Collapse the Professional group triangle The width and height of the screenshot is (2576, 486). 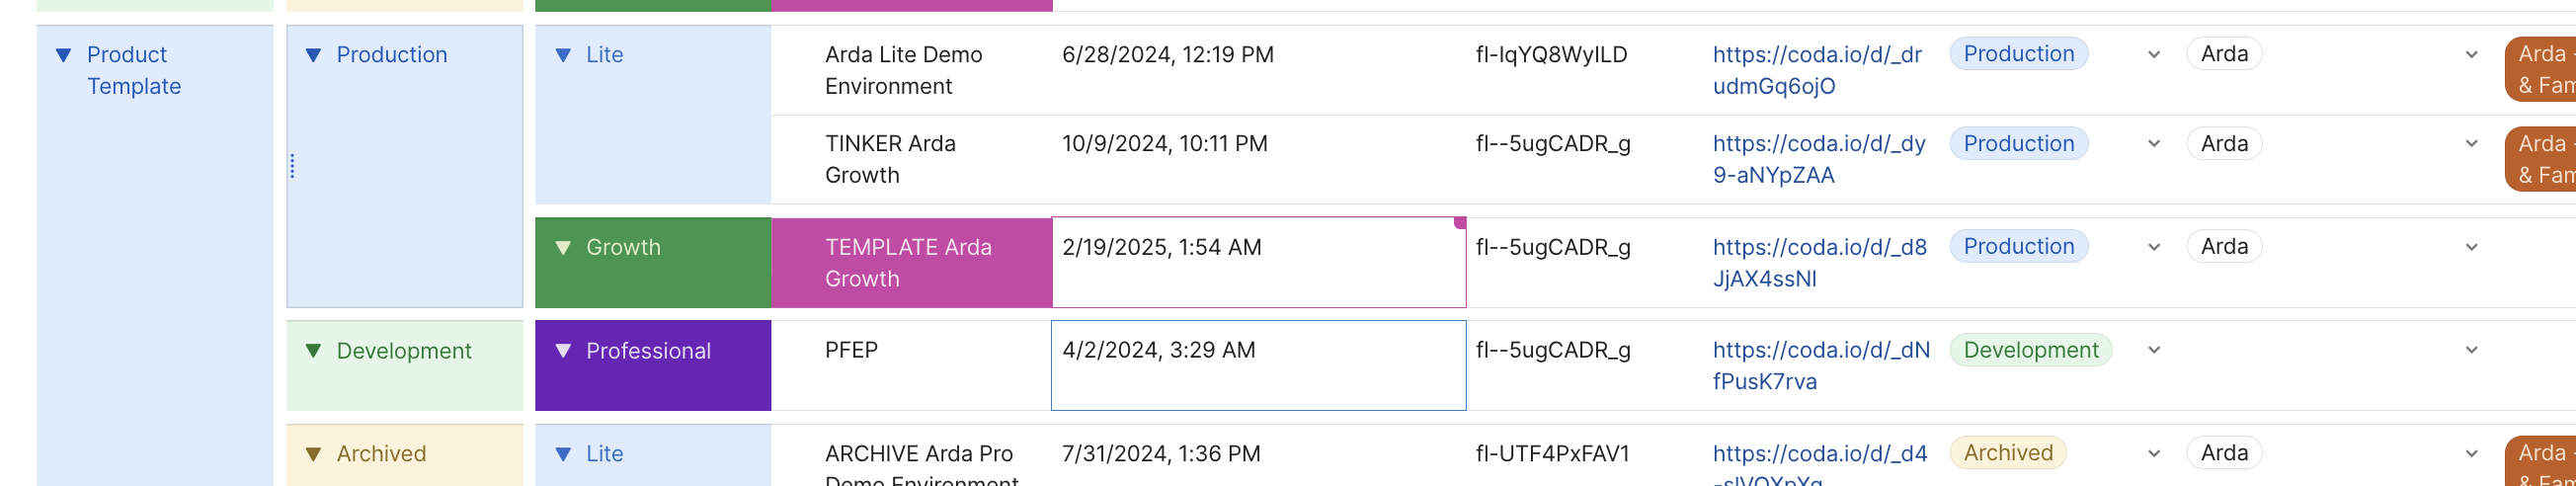coord(563,351)
